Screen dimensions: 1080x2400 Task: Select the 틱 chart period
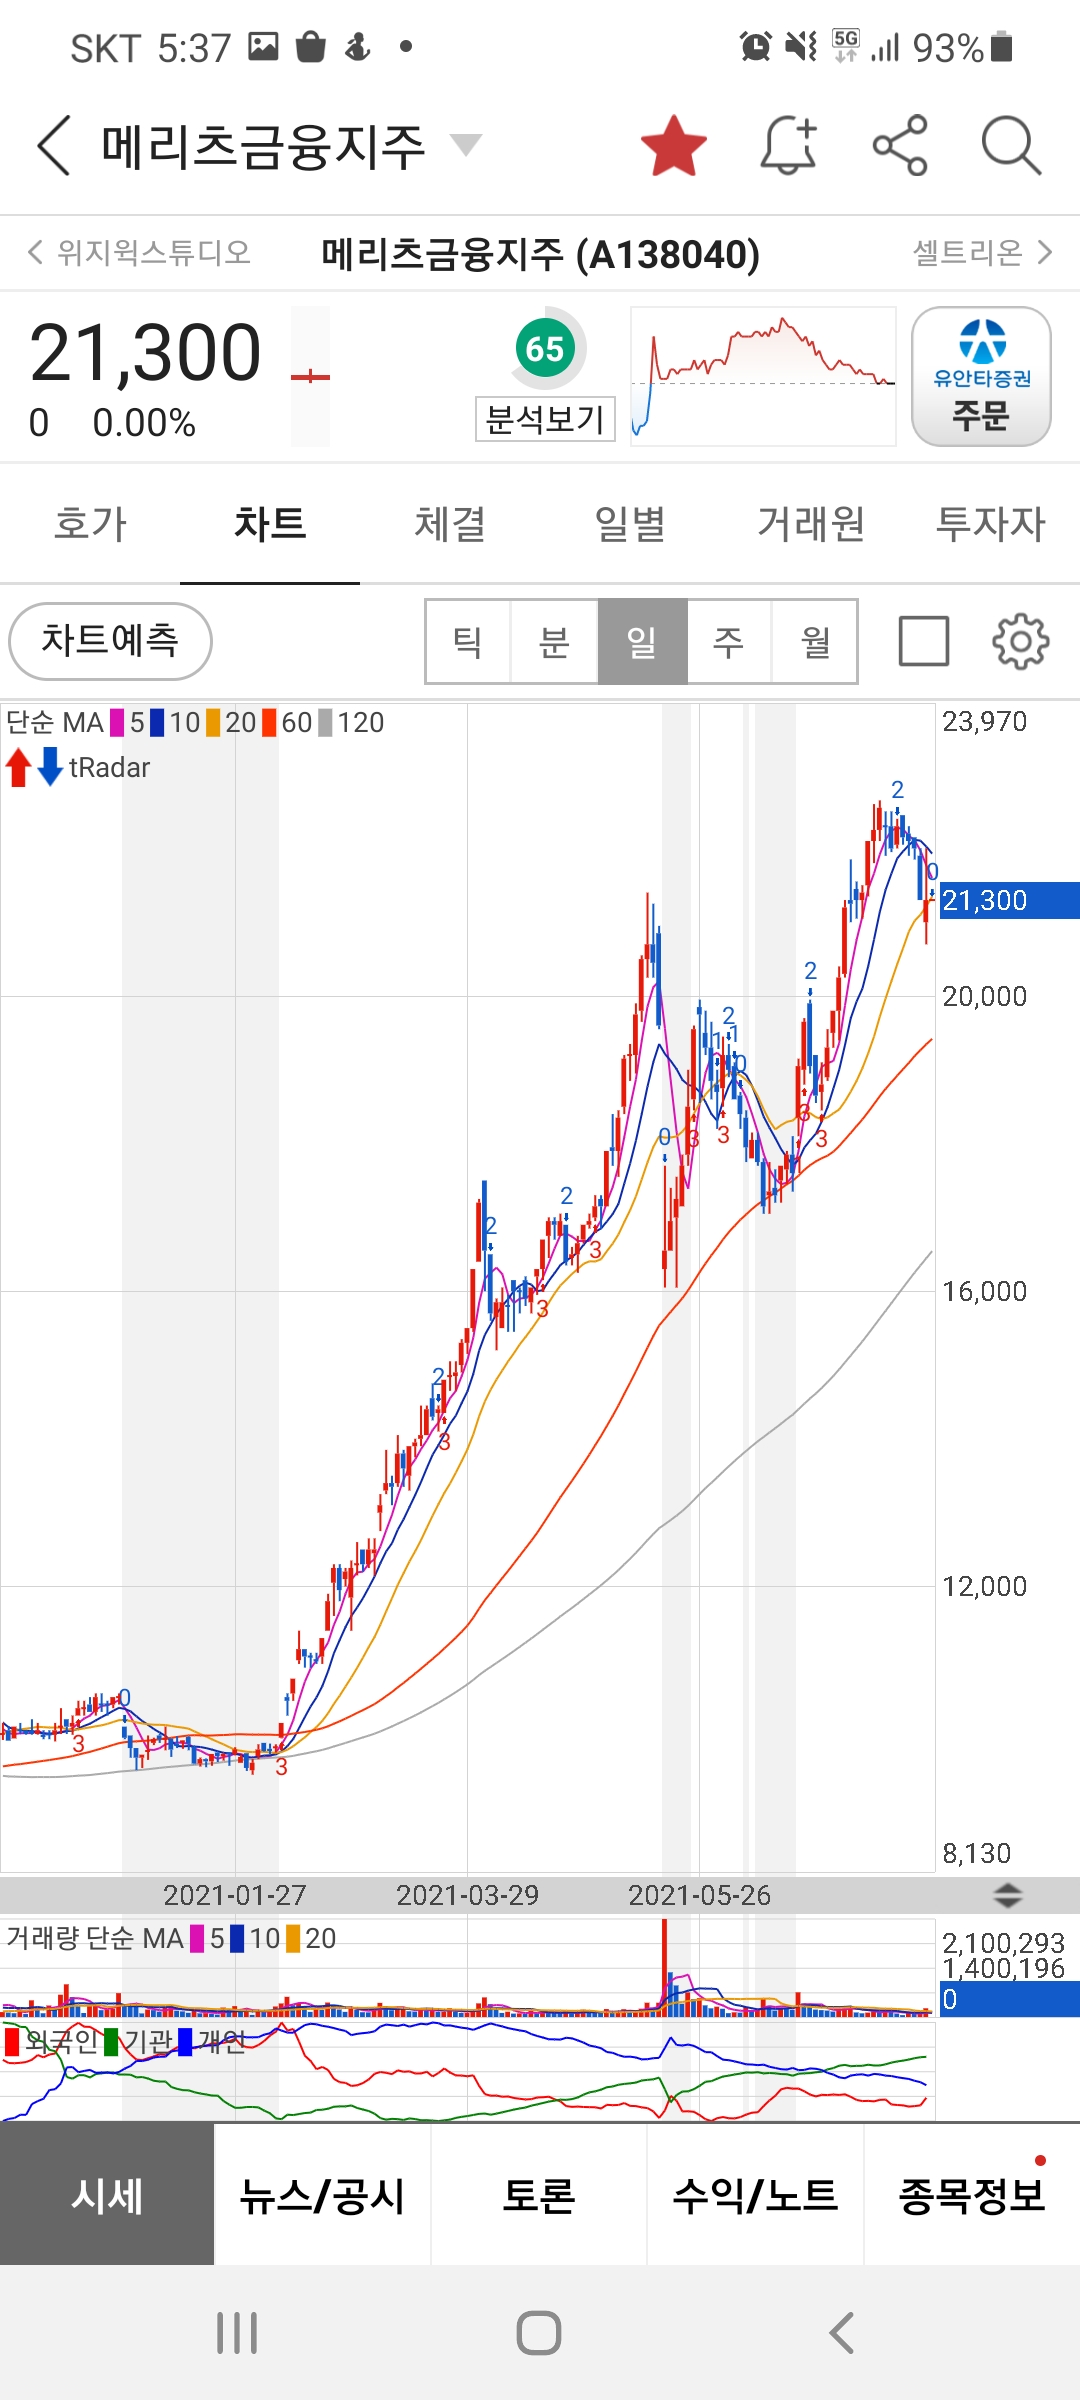point(468,642)
